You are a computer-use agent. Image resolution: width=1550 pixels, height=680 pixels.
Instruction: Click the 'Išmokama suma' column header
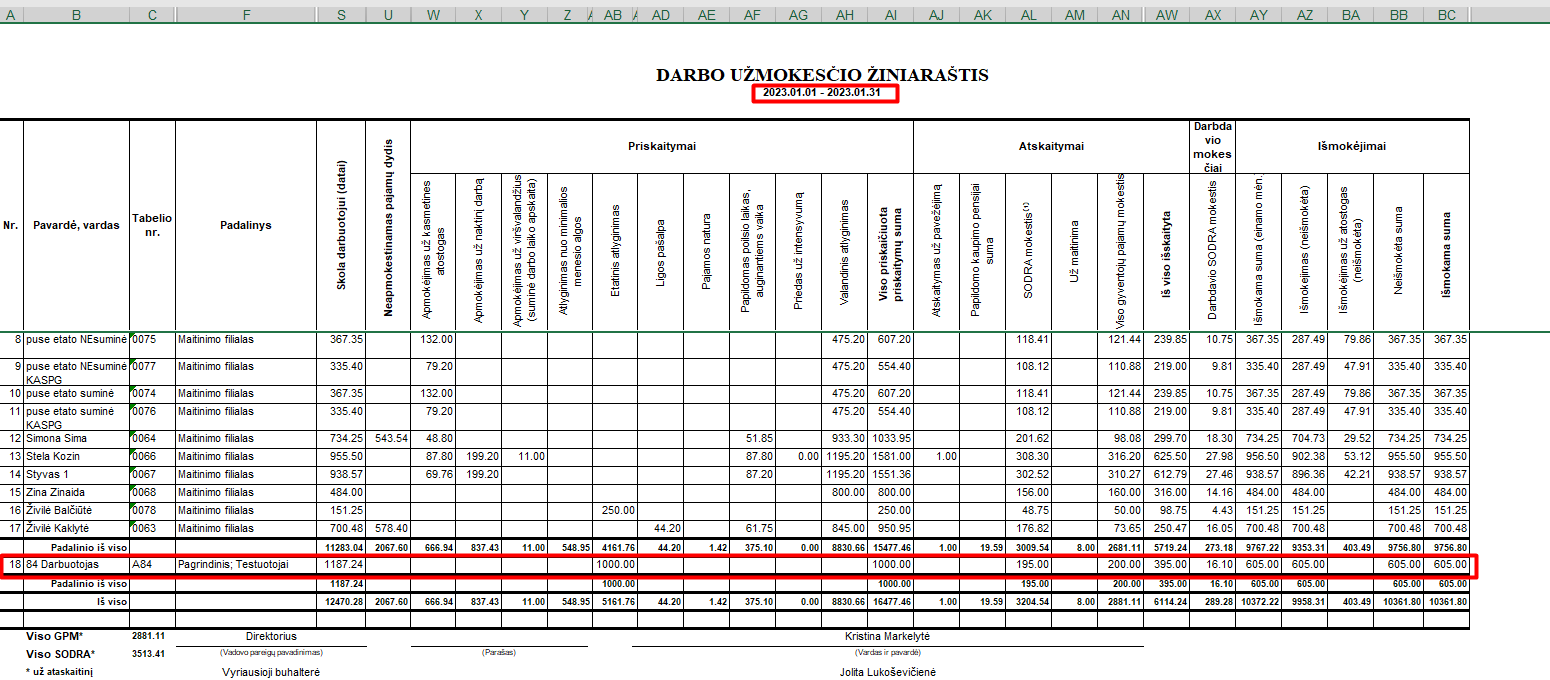click(x=1446, y=251)
